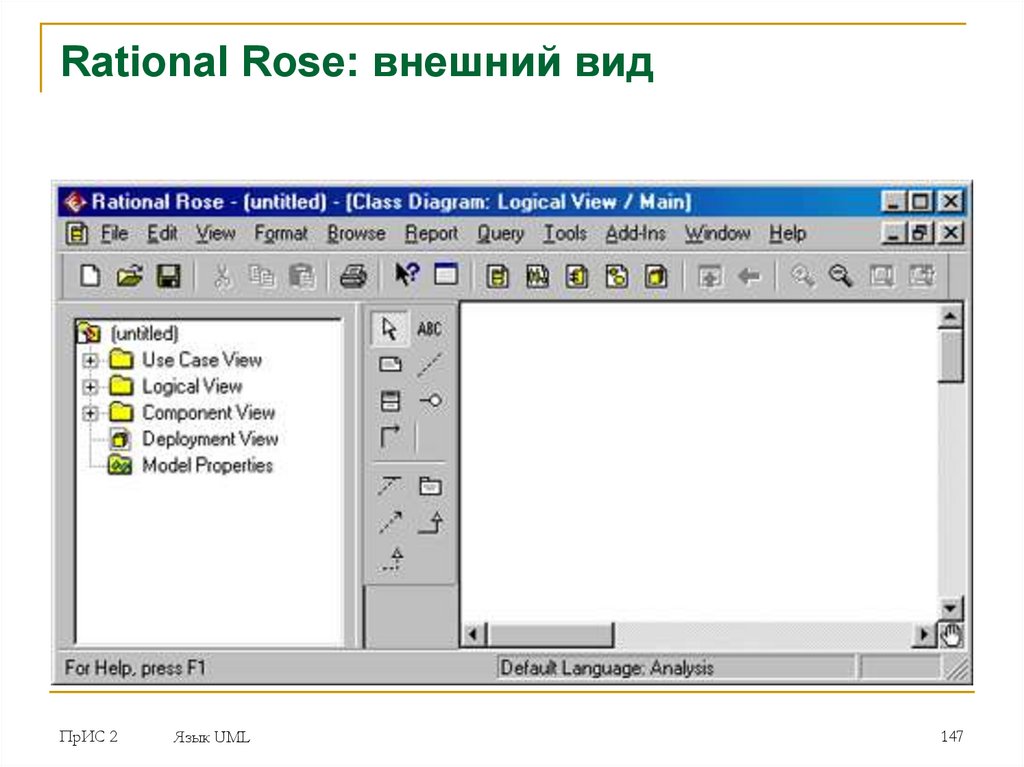Select Deployment View in the browser tree
Screen dimensions: 1024x767
coord(210,439)
